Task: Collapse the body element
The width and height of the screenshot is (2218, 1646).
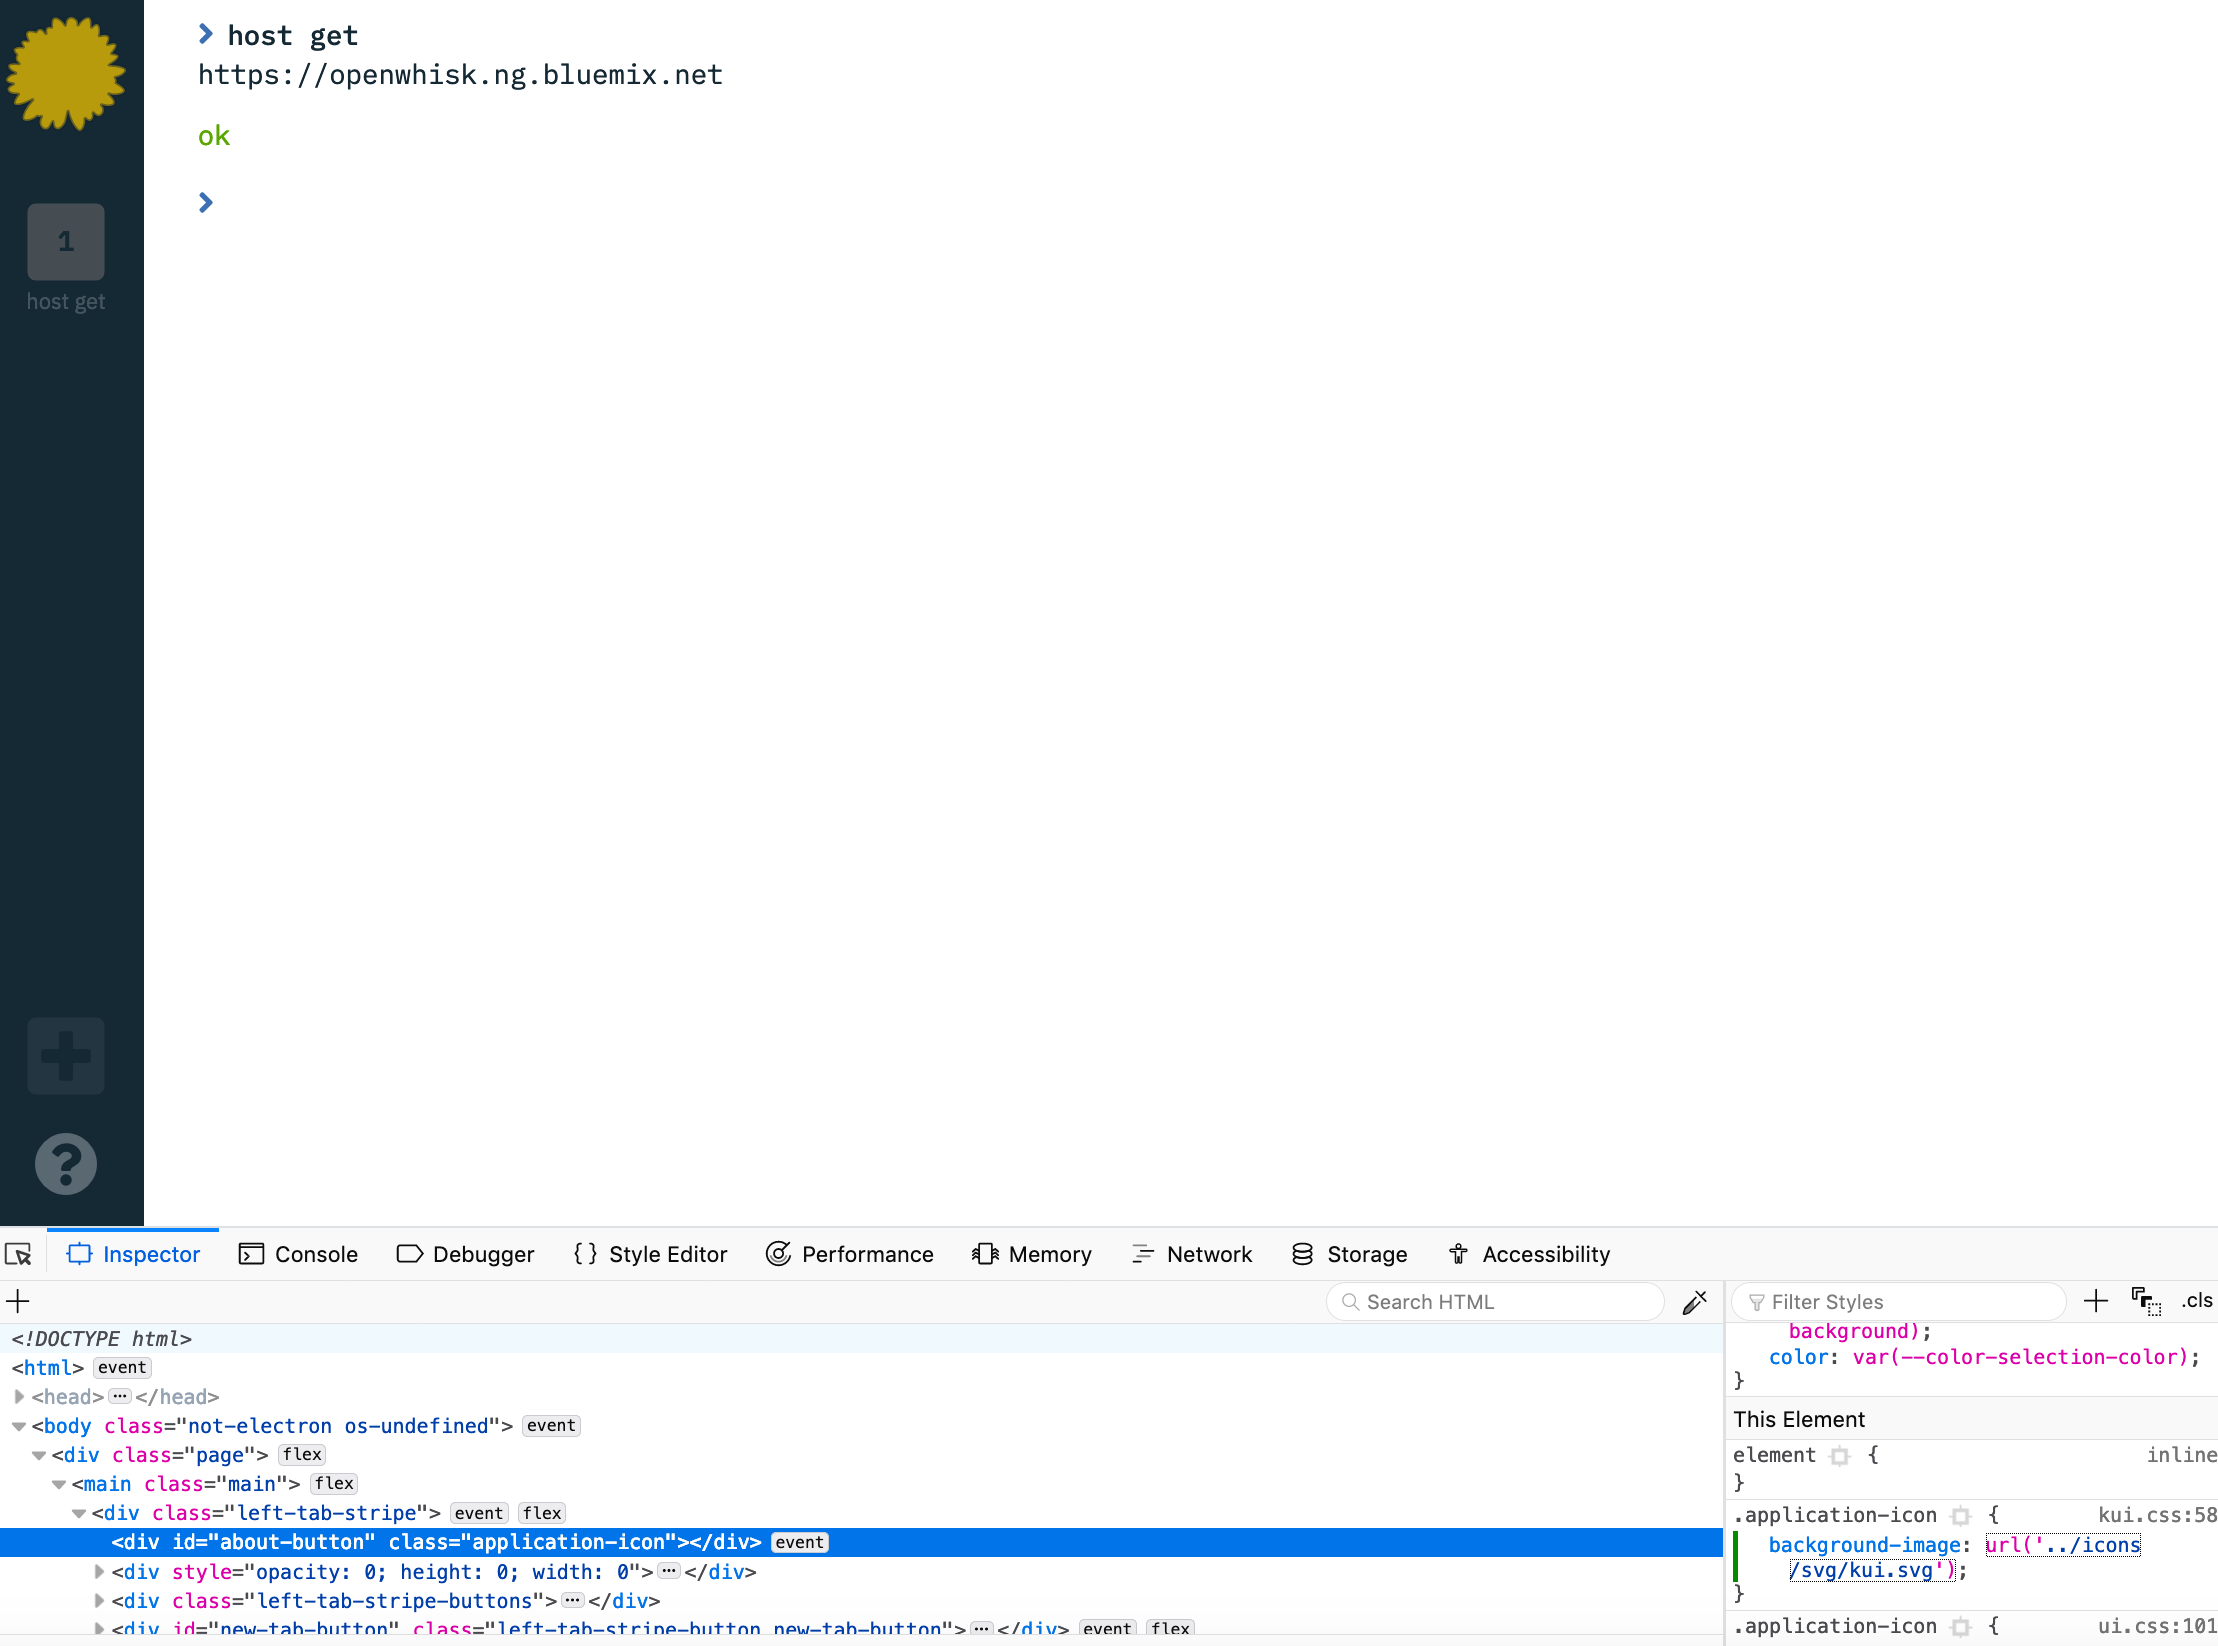Action: (x=20, y=1426)
